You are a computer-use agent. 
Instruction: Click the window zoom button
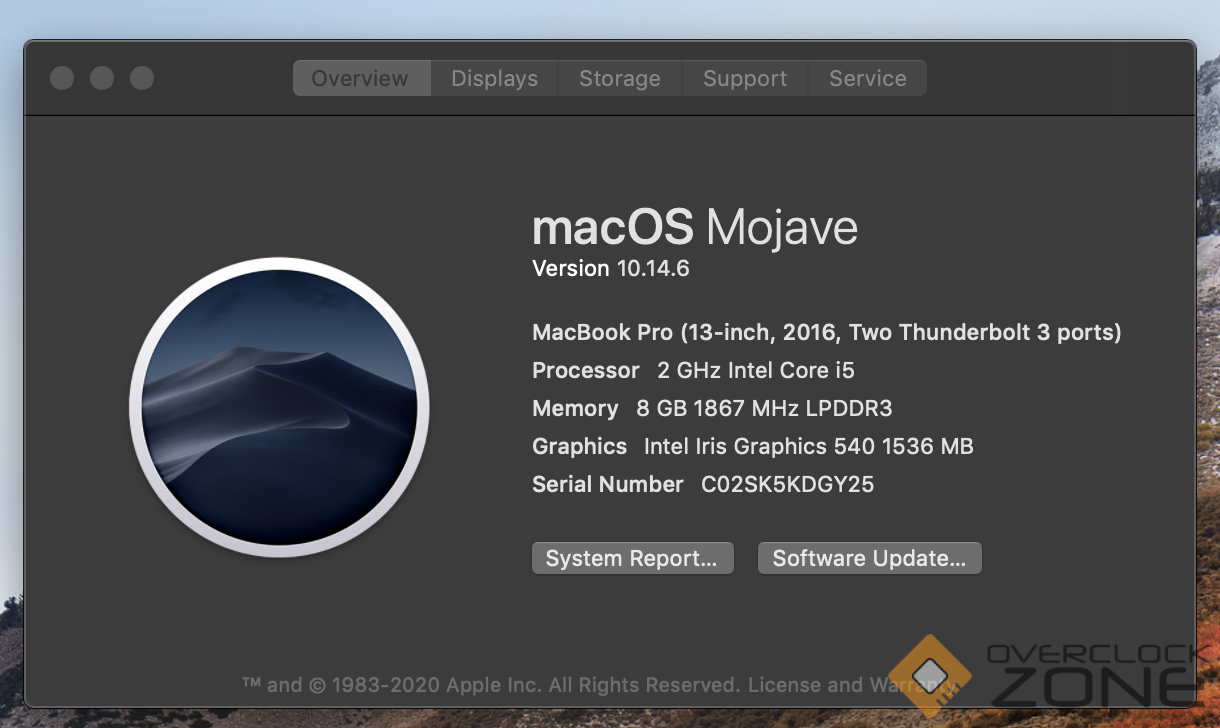pos(142,78)
